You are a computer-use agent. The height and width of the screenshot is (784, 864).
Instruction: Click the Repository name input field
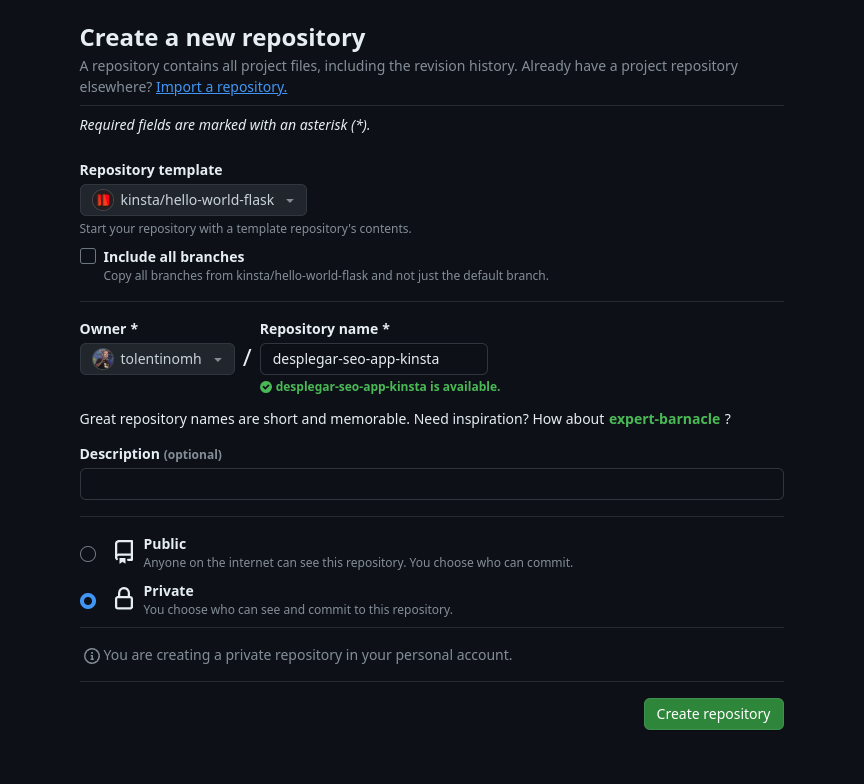(373, 358)
